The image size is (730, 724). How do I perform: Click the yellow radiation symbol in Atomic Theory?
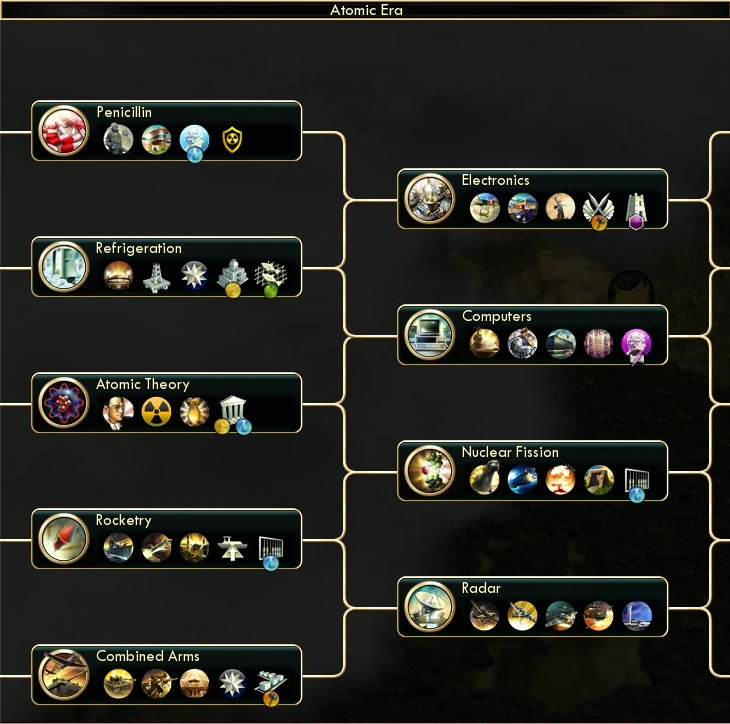coord(156,412)
